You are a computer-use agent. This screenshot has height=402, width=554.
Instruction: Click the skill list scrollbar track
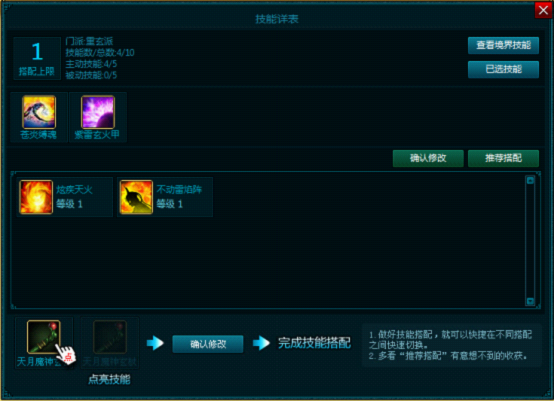click(530, 241)
